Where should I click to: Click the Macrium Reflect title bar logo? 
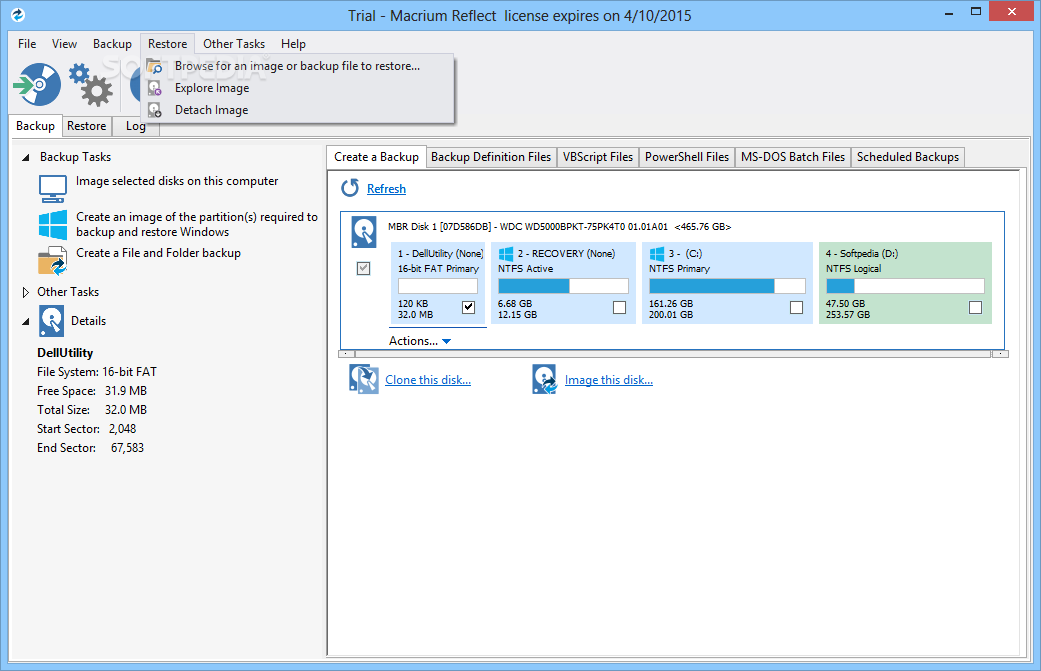18,15
